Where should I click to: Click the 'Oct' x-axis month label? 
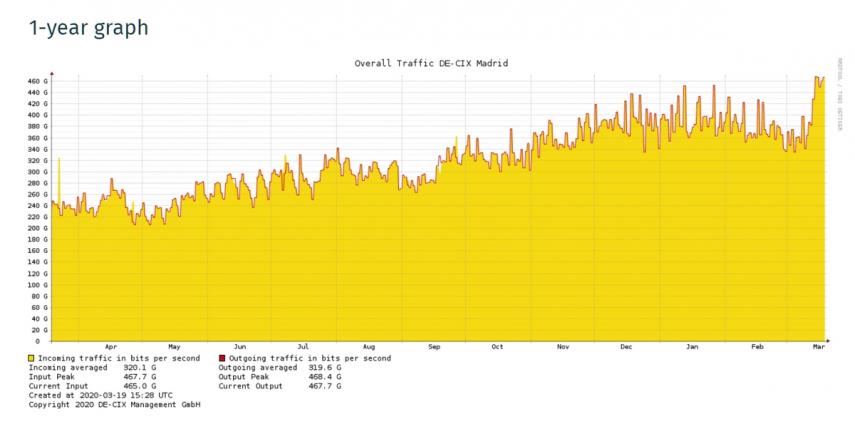pos(497,347)
